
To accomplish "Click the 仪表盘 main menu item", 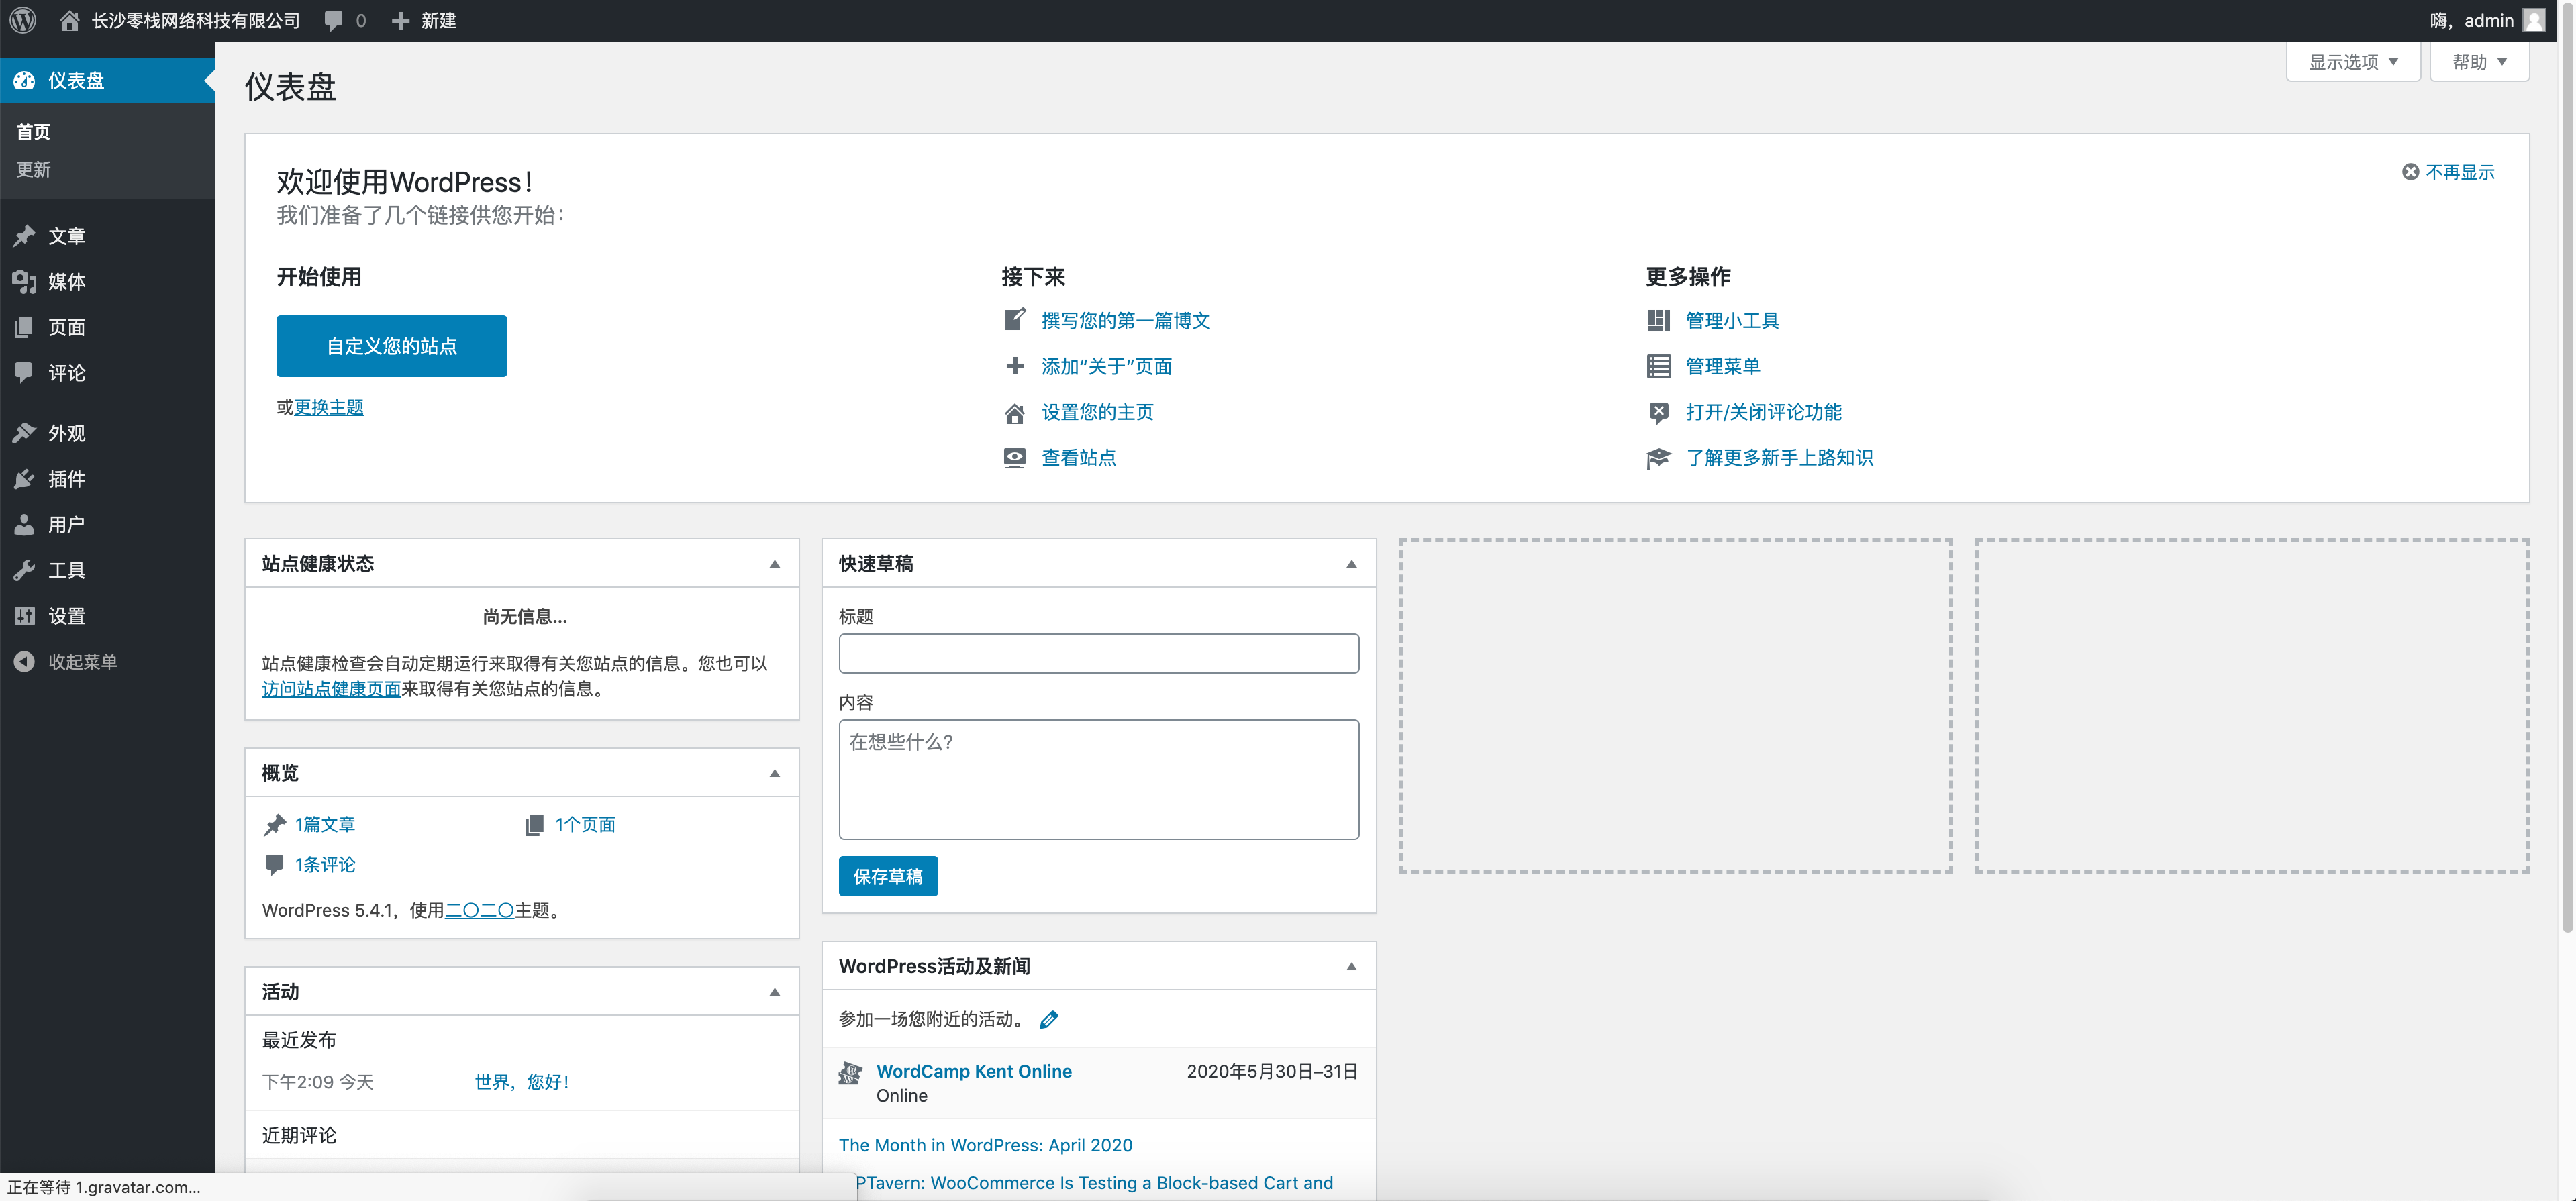I will (107, 80).
